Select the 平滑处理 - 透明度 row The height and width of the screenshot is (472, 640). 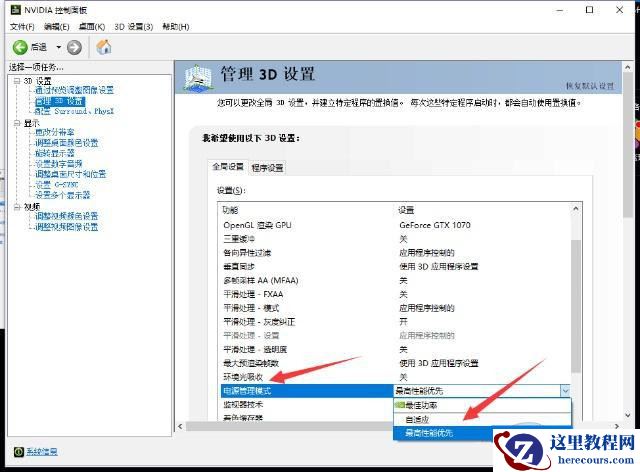[396, 350]
